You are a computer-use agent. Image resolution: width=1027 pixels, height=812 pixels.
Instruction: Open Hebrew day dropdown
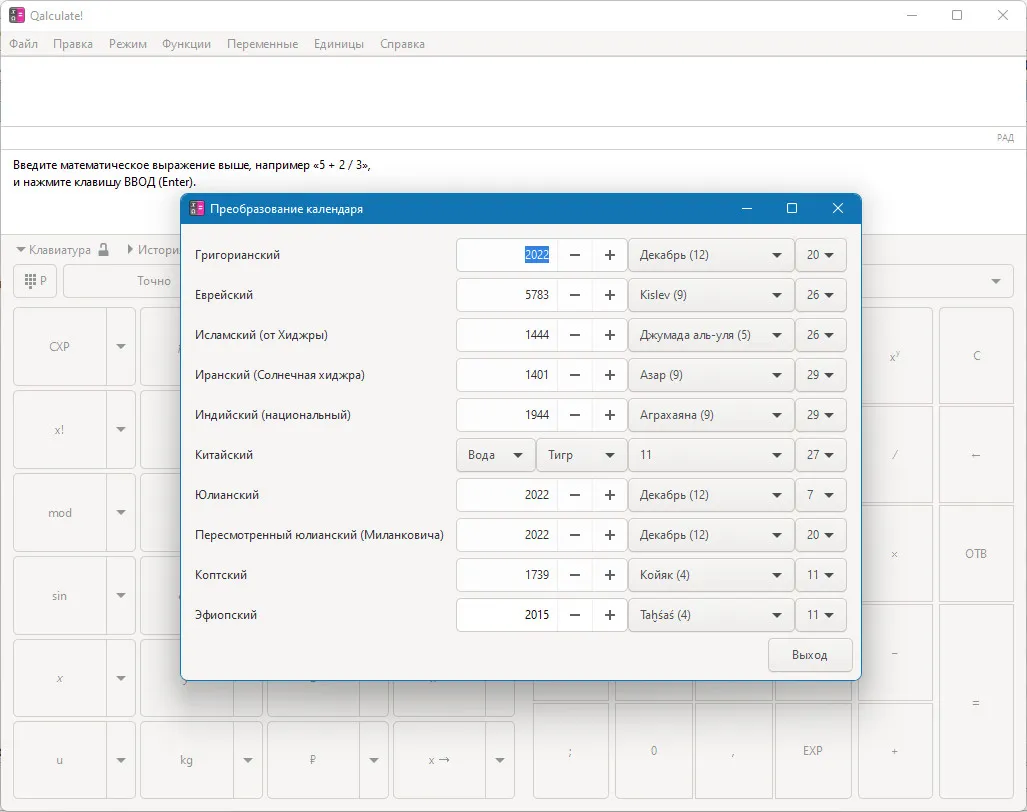pos(821,295)
